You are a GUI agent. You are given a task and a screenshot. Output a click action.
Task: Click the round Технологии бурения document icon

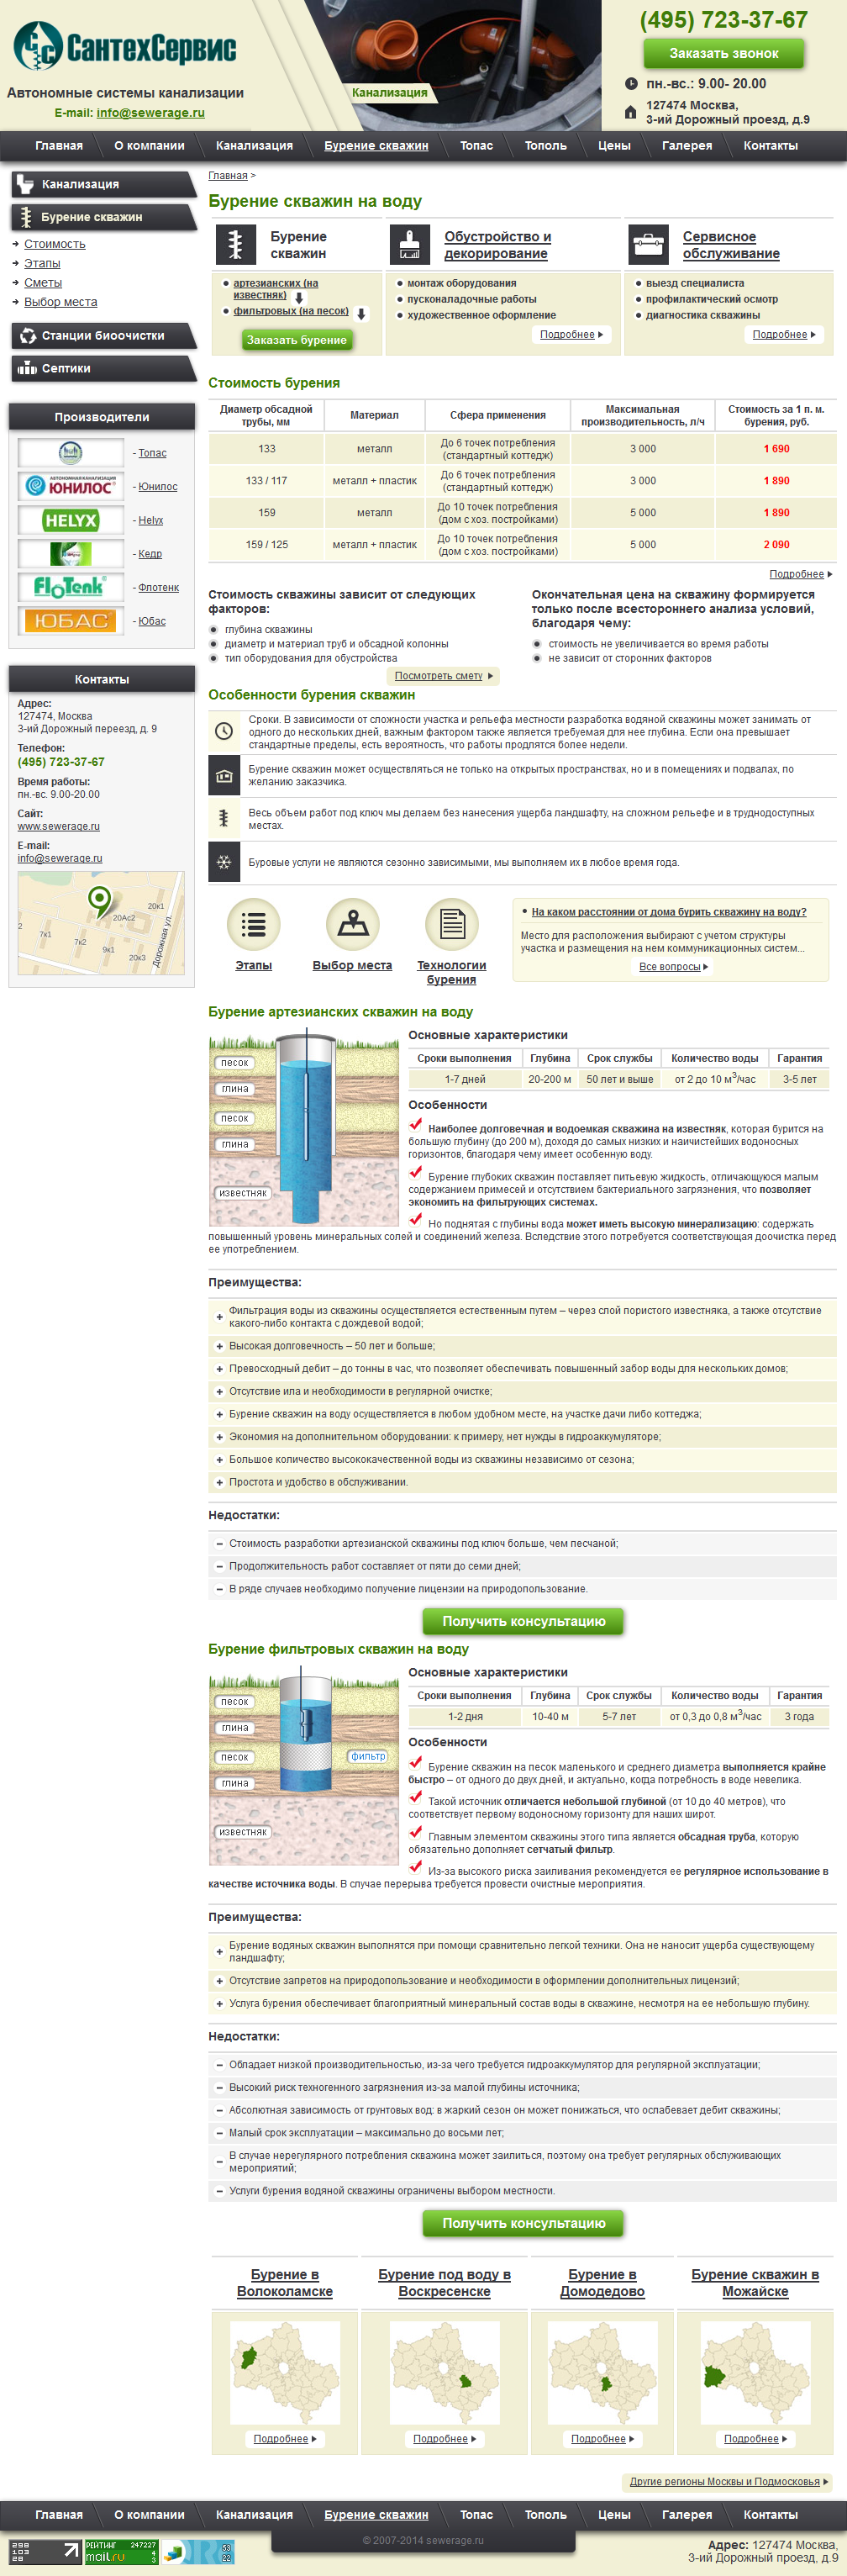(452, 924)
